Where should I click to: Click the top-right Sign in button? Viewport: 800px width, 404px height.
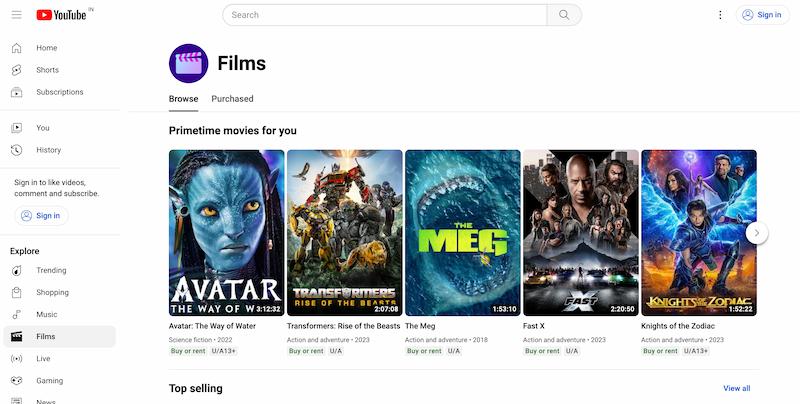(762, 15)
